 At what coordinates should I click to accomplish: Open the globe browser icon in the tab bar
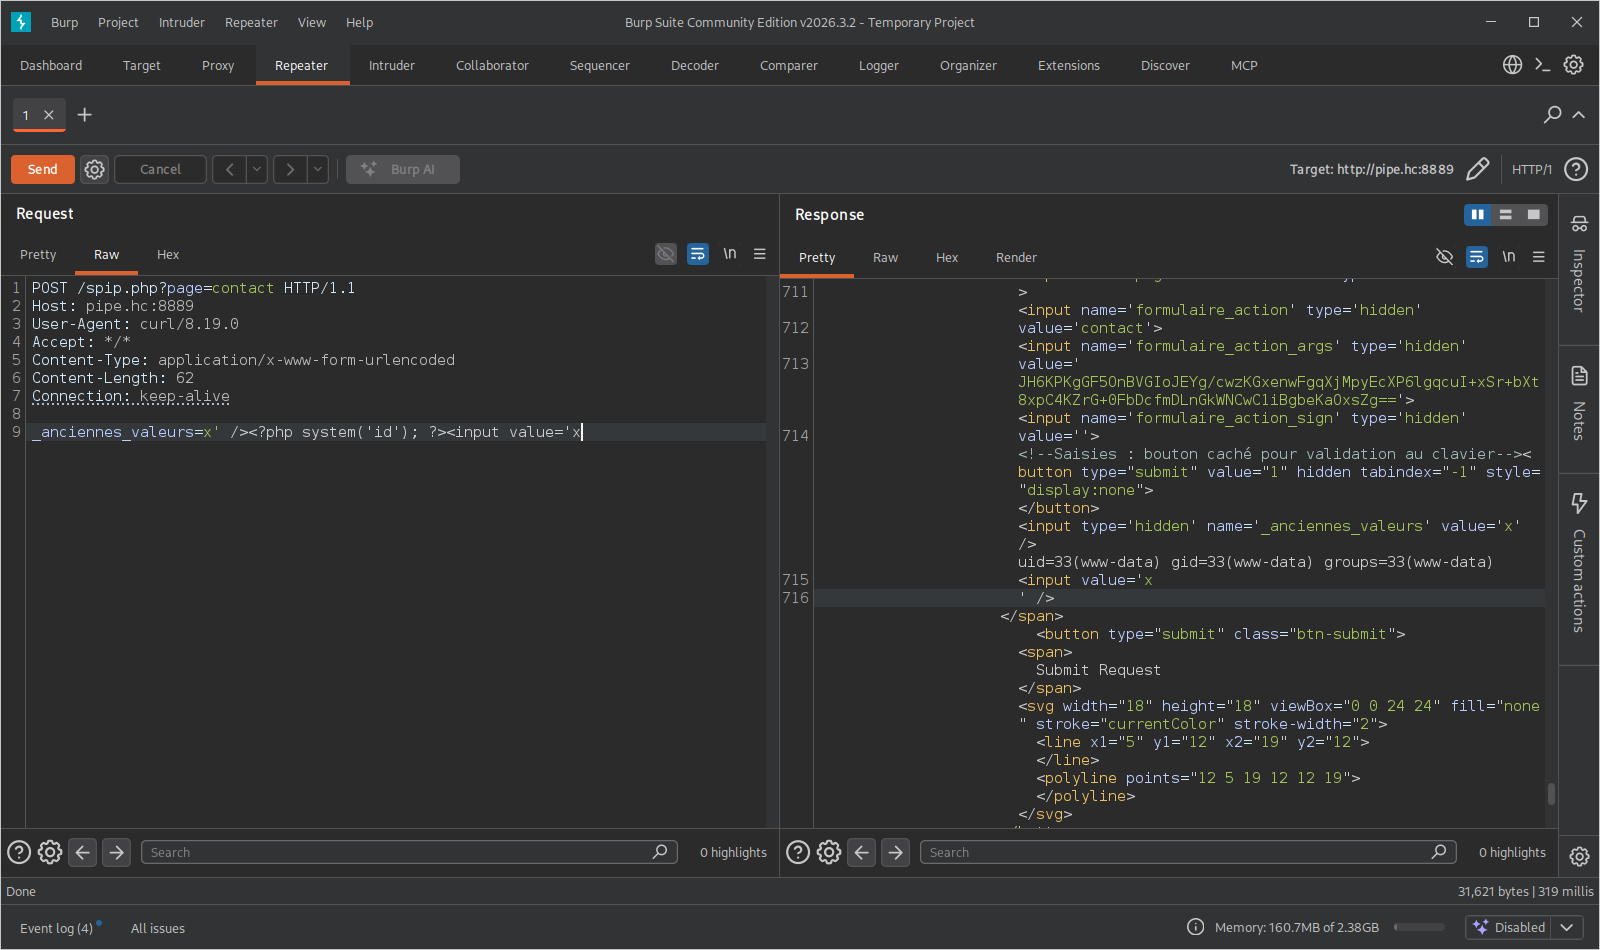pos(1512,65)
